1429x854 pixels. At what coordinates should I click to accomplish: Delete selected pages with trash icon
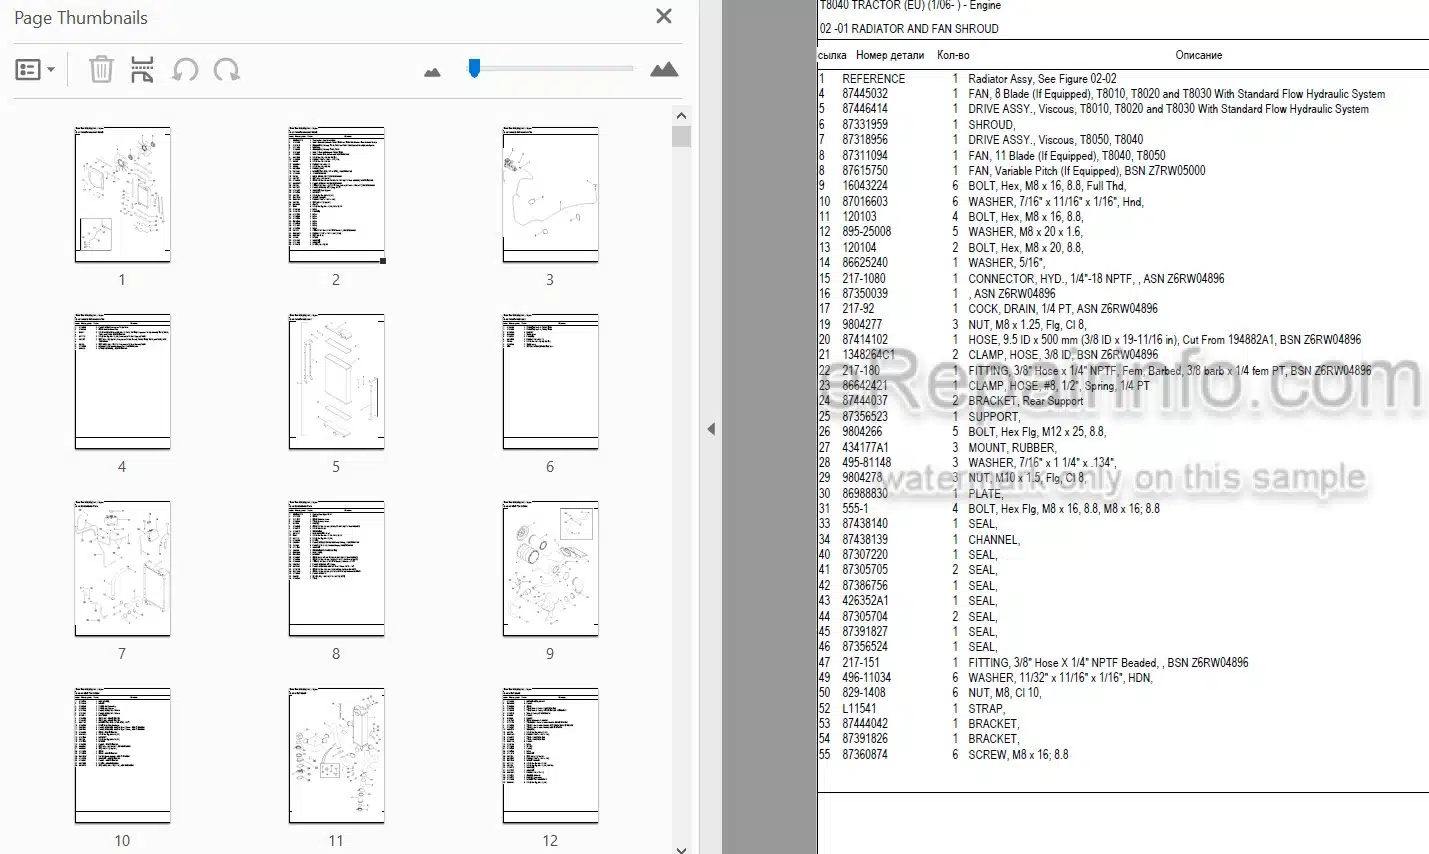pyautogui.click(x=101, y=70)
